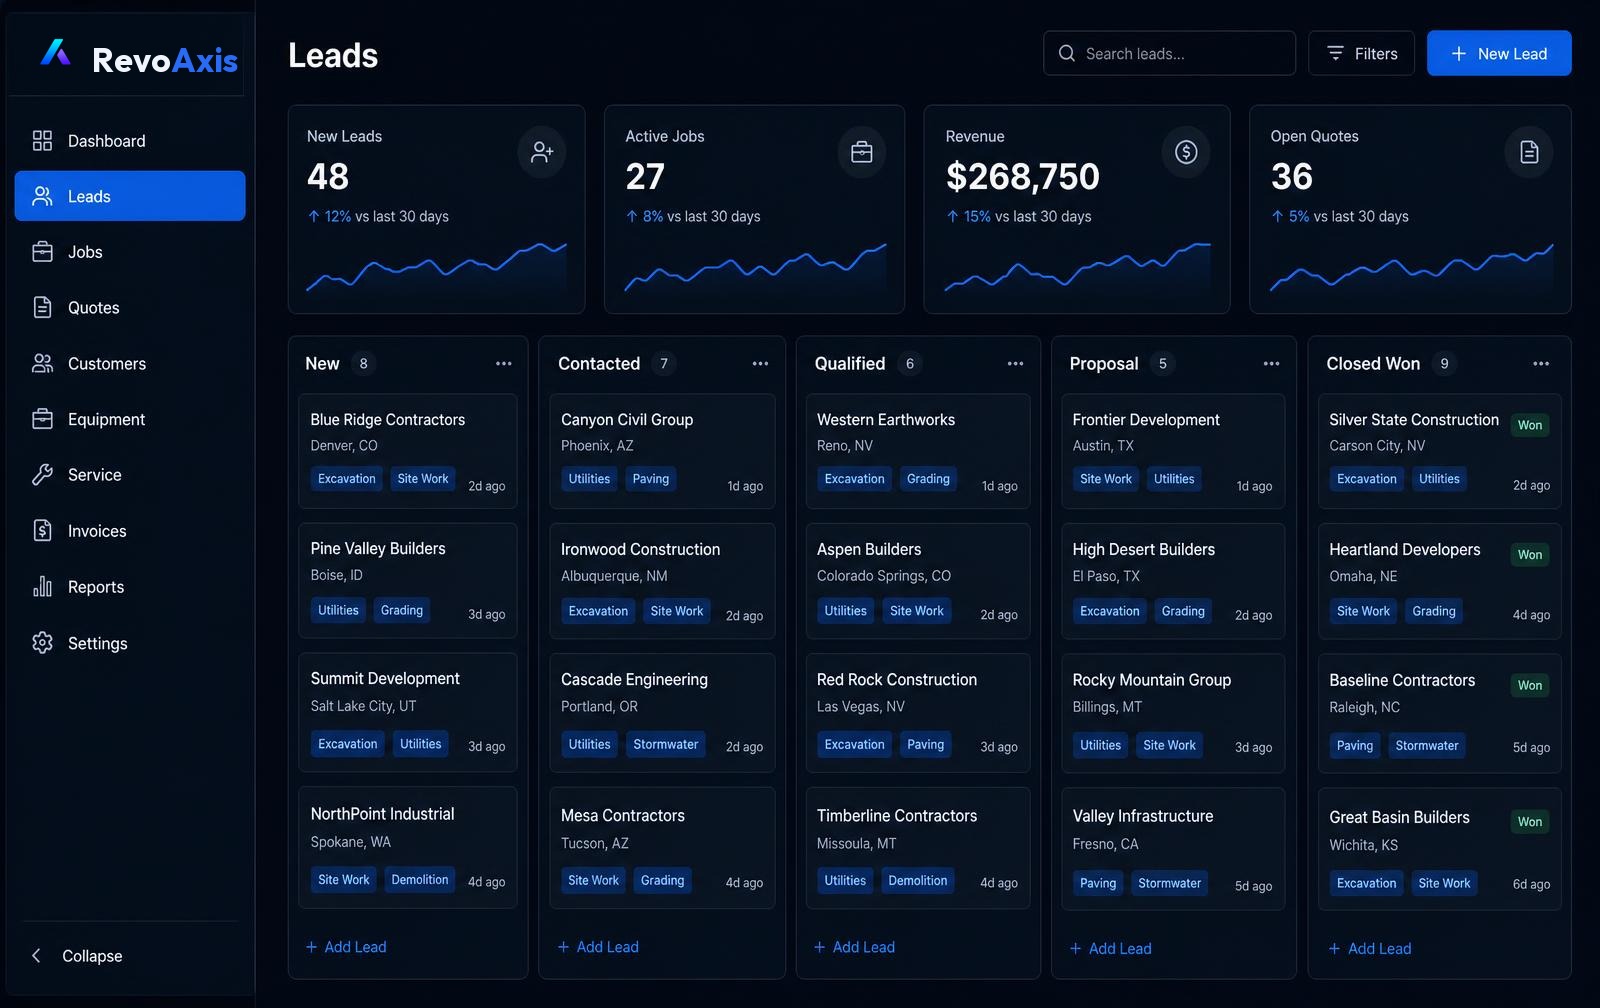Click the Customers people icon in sidebar
The width and height of the screenshot is (1600, 1008).
[42, 364]
